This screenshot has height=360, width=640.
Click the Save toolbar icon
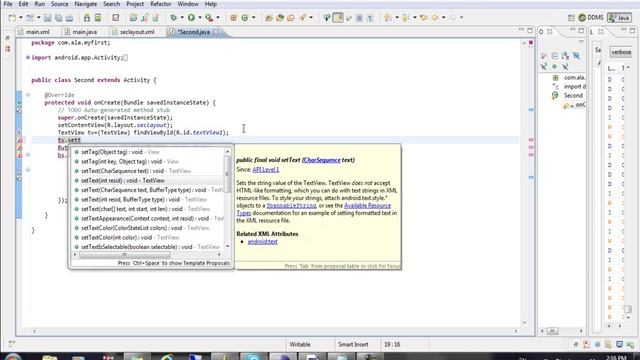[48, 18]
